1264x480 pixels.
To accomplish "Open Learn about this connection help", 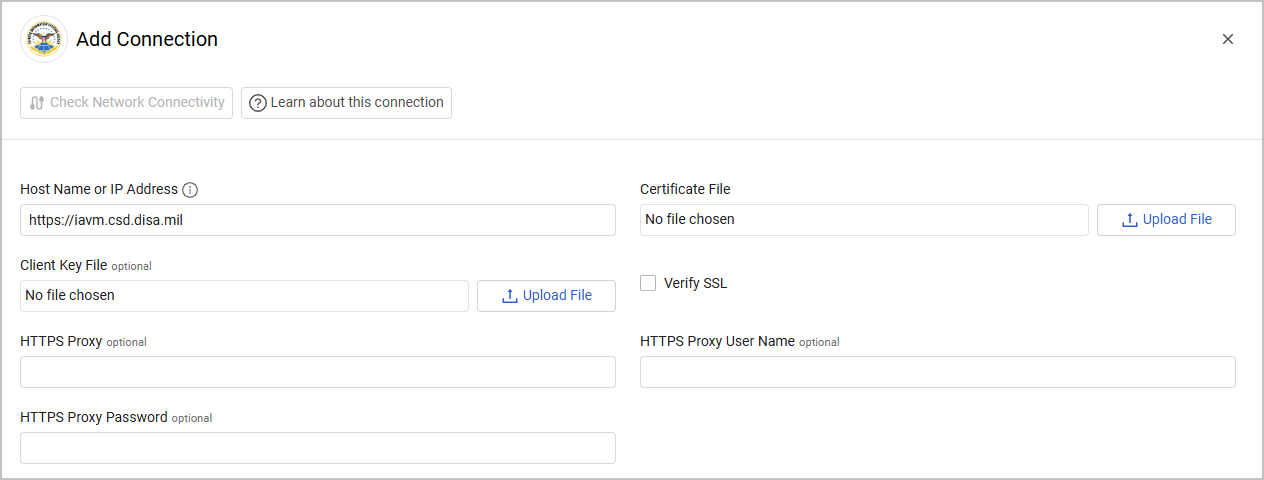I will pyautogui.click(x=346, y=103).
